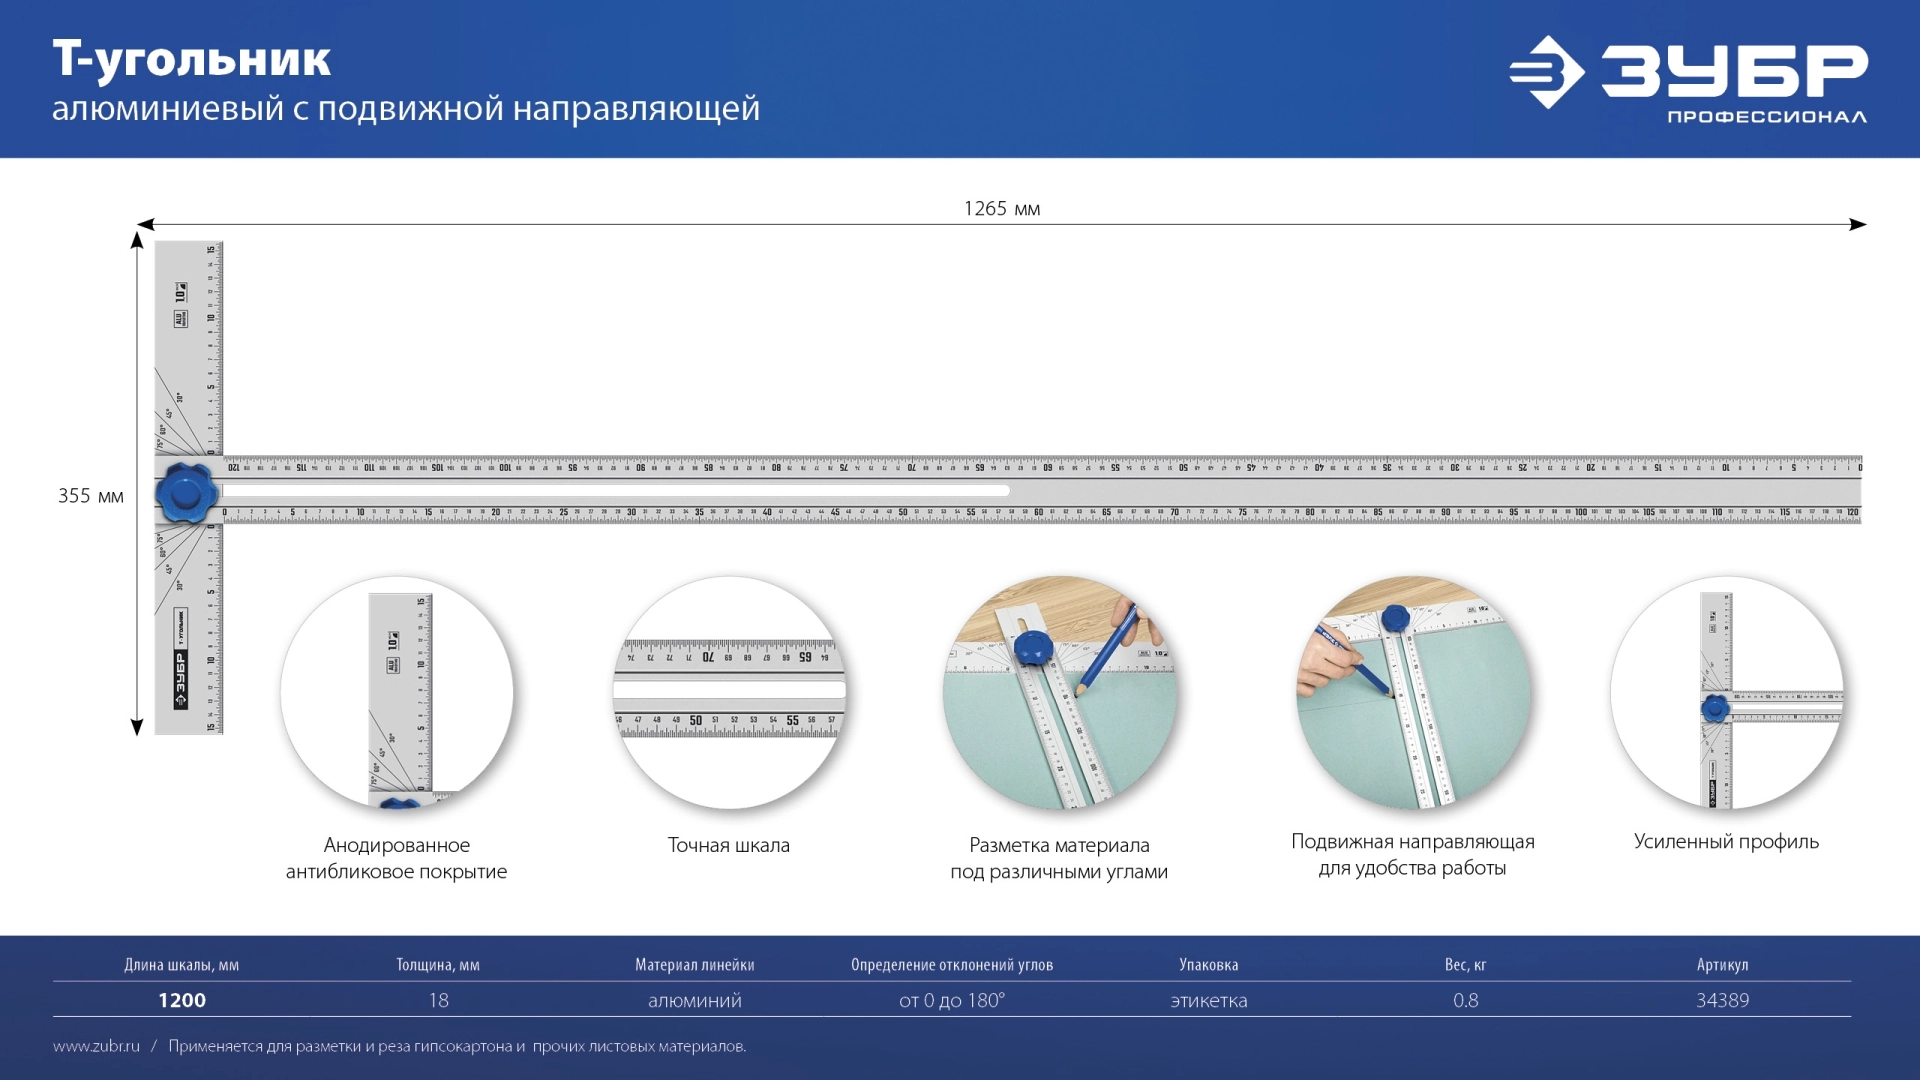This screenshot has width=1920, height=1080.
Task: Click the movable guide photo thumbnail
Action: (1412, 692)
